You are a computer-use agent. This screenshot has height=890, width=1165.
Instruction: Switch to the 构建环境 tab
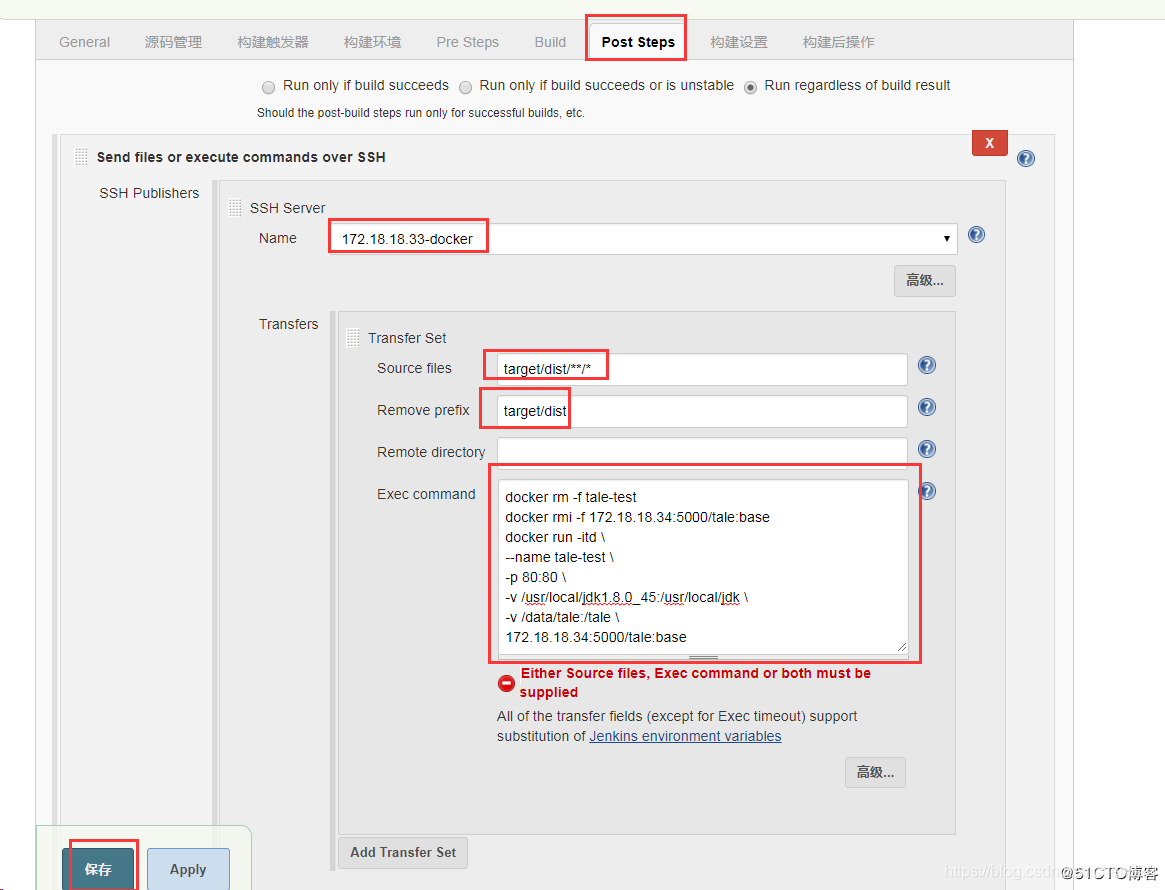point(372,42)
